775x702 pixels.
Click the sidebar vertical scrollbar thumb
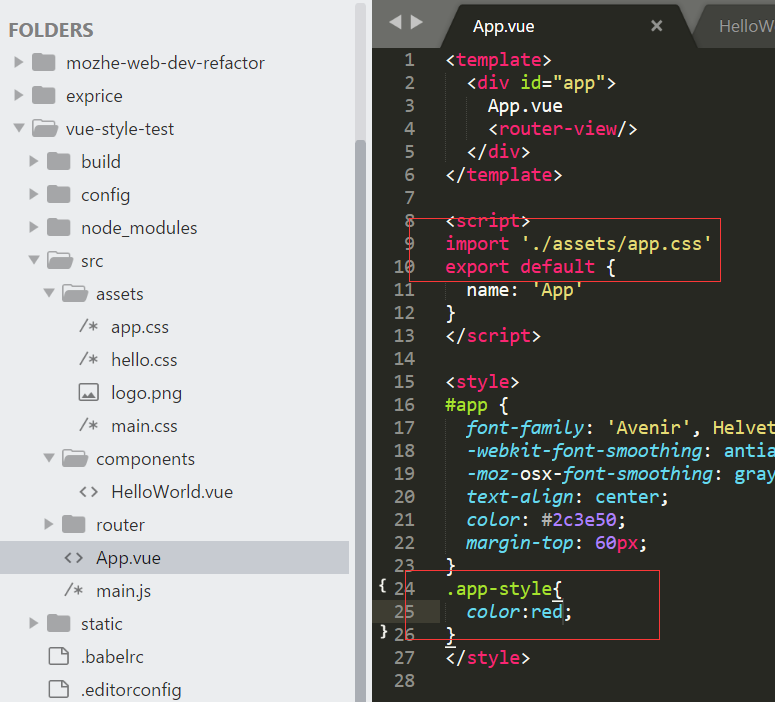(x=360, y=420)
